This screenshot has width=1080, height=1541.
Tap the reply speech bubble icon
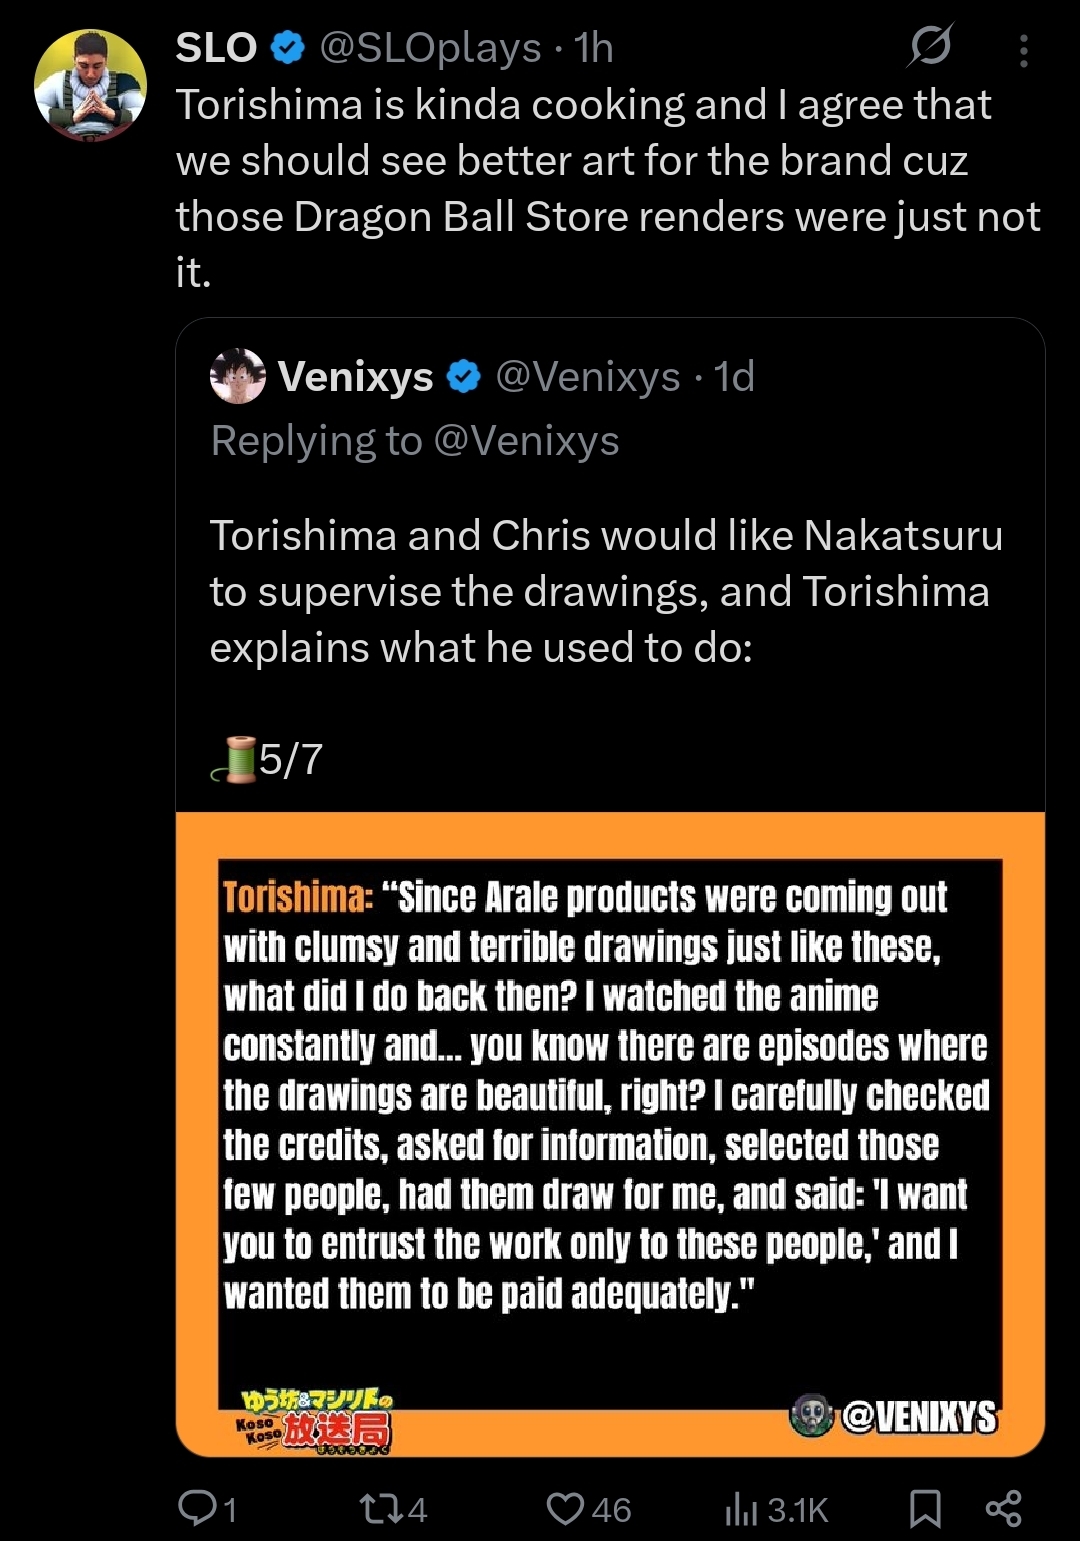coord(197,1508)
